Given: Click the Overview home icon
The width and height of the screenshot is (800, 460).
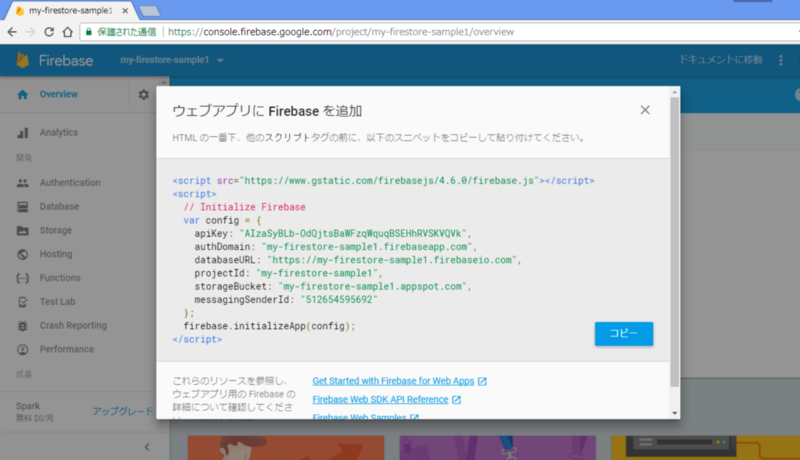Looking at the screenshot, I should tap(22, 94).
